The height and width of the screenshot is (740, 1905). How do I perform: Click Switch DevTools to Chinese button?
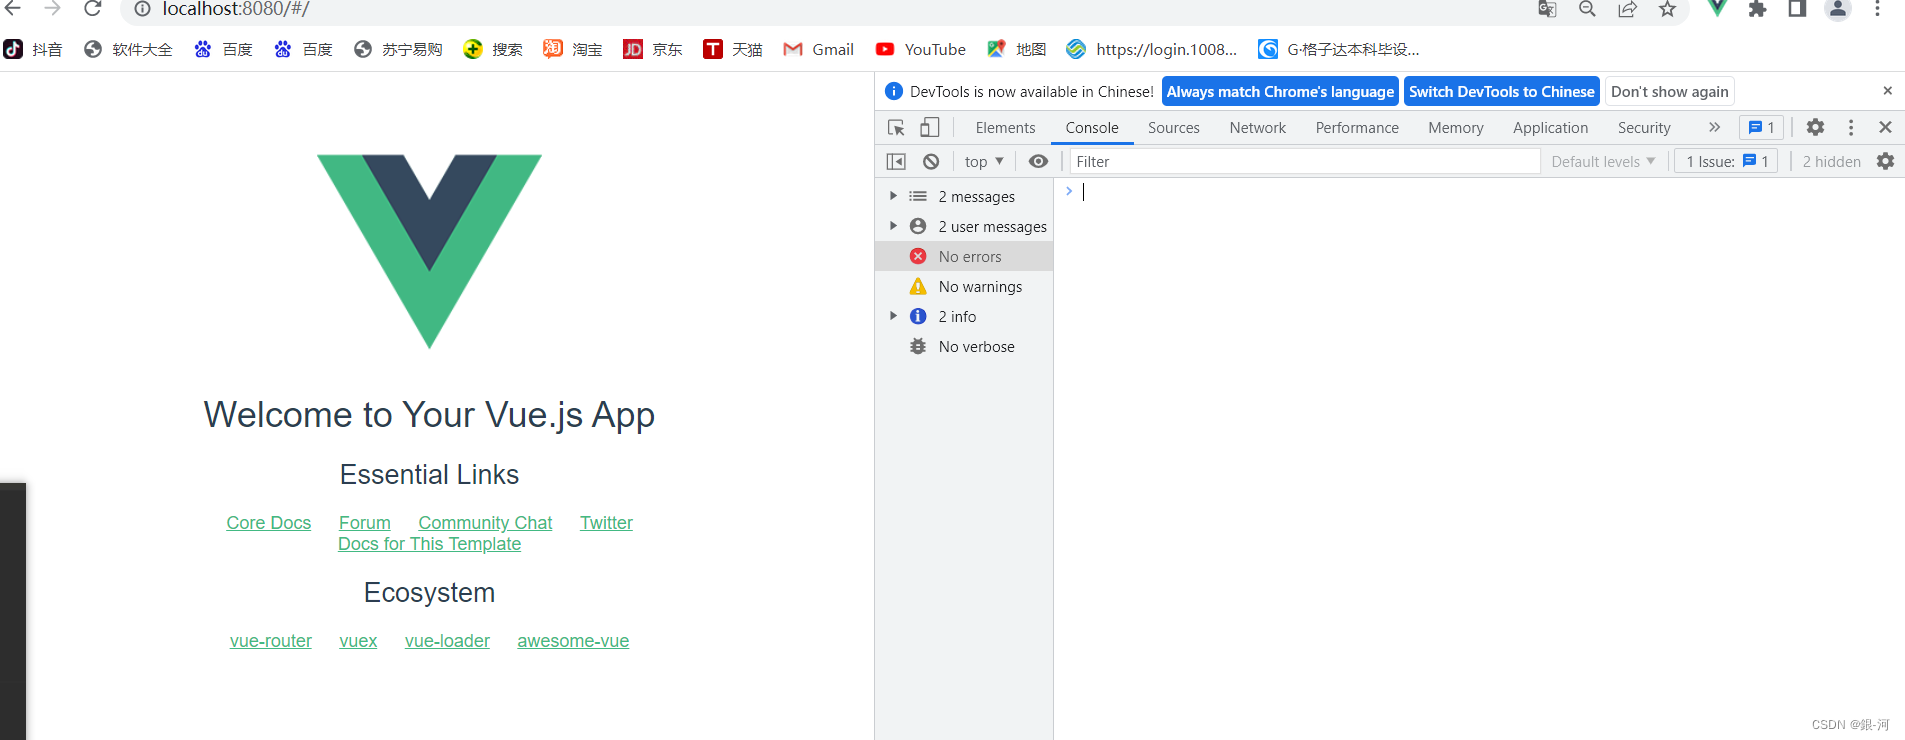1501,91
